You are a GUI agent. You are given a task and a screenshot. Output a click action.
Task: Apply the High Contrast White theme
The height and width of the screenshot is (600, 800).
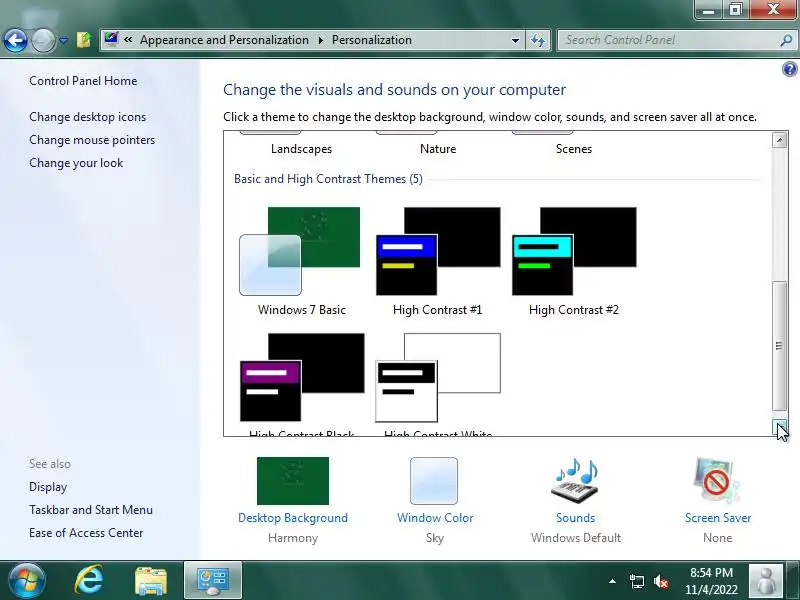[x=438, y=378]
